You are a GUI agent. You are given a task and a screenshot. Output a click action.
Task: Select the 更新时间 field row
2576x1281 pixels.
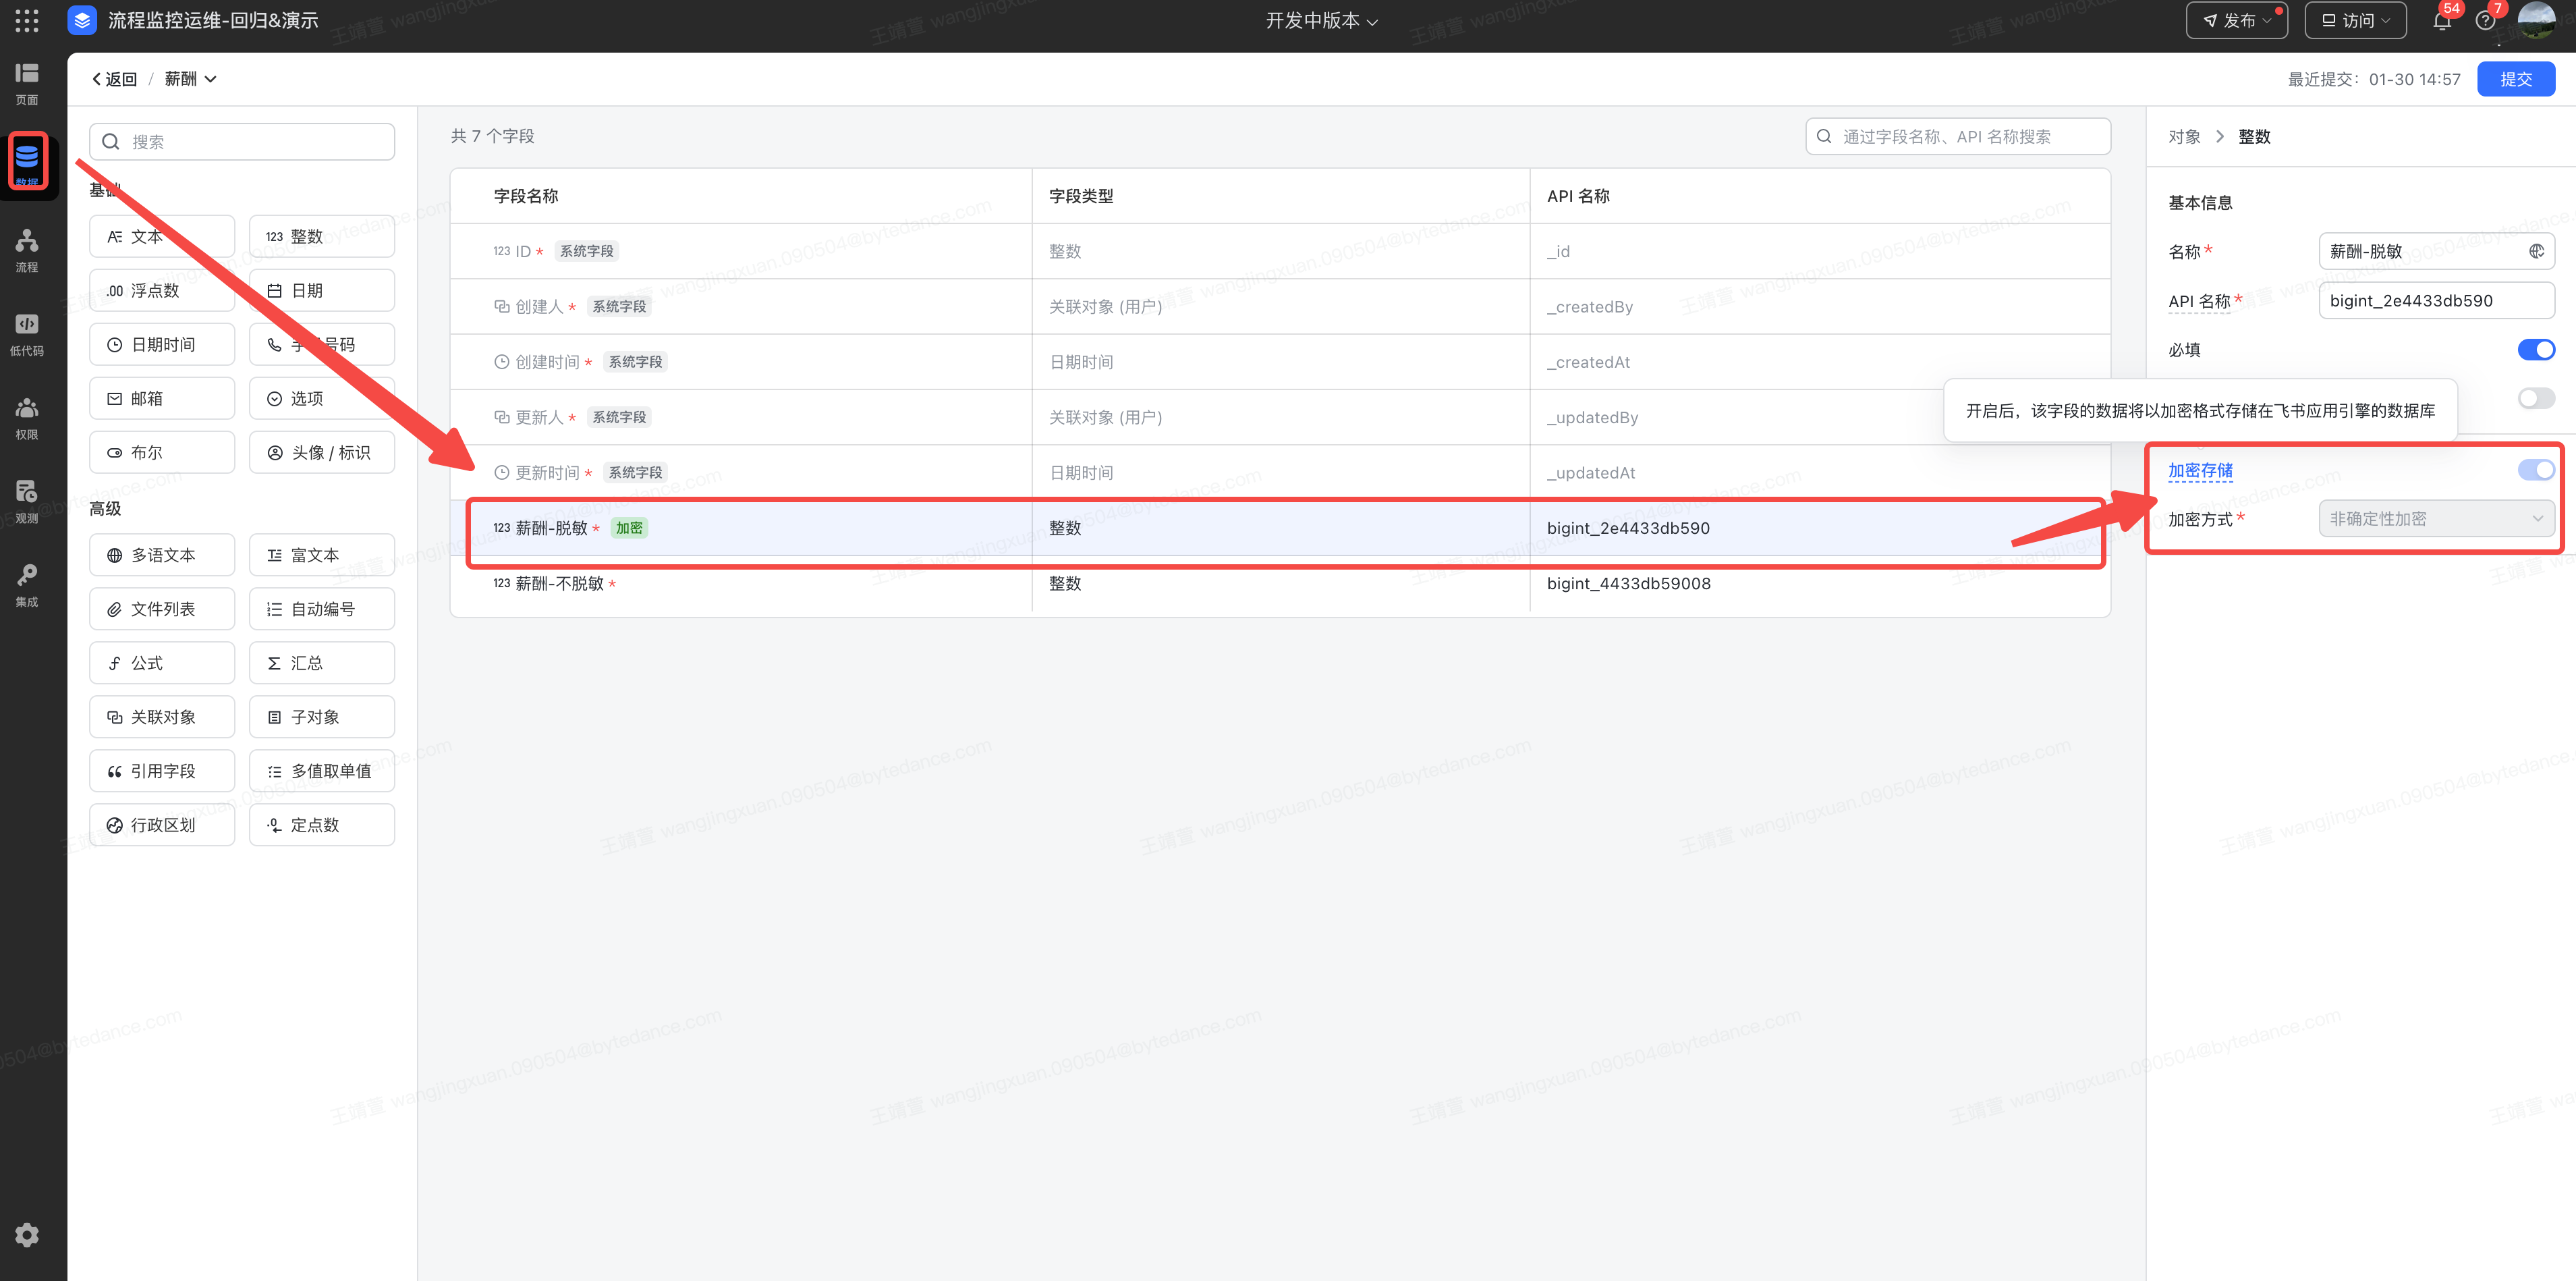click(x=1280, y=472)
